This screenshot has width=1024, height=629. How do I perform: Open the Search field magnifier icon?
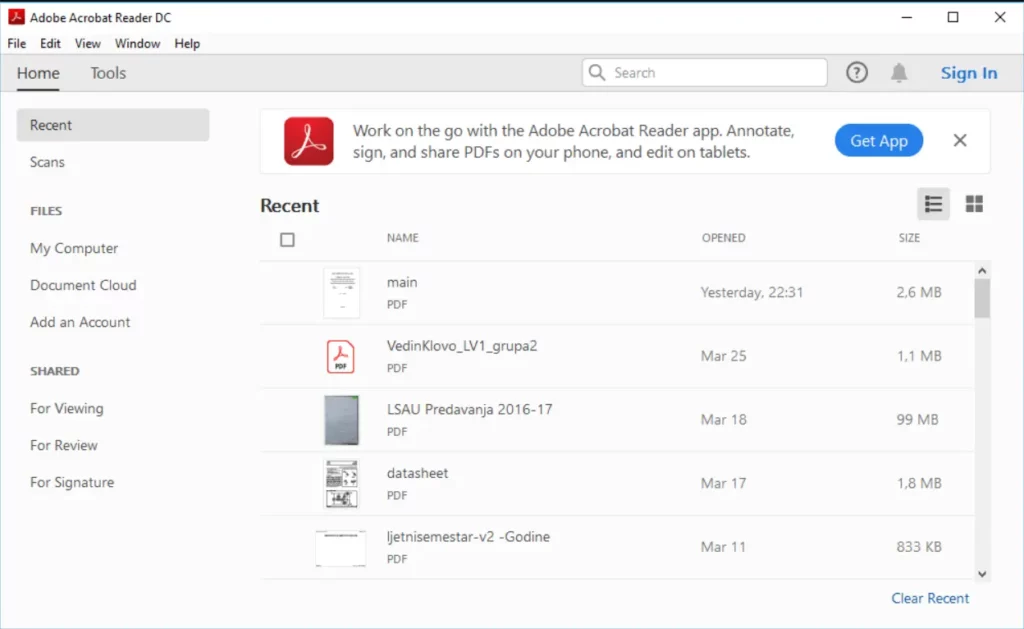(x=597, y=72)
